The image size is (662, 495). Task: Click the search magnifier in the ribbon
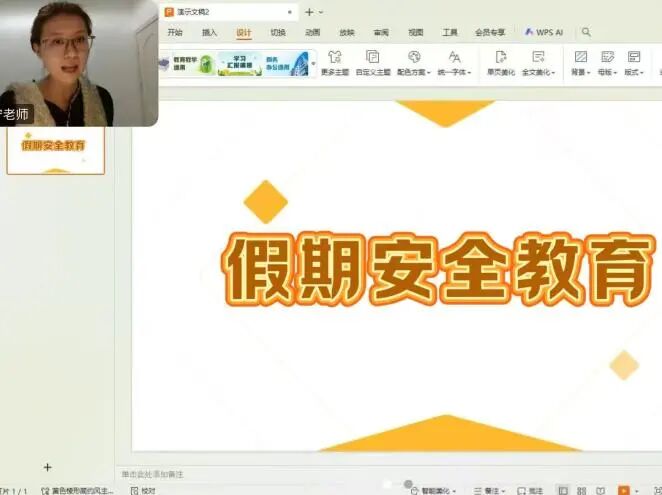[586, 32]
